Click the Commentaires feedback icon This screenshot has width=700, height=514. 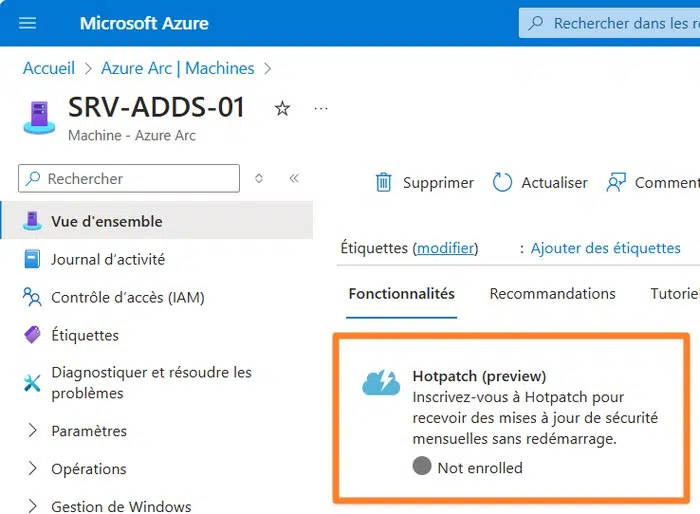(x=617, y=182)
